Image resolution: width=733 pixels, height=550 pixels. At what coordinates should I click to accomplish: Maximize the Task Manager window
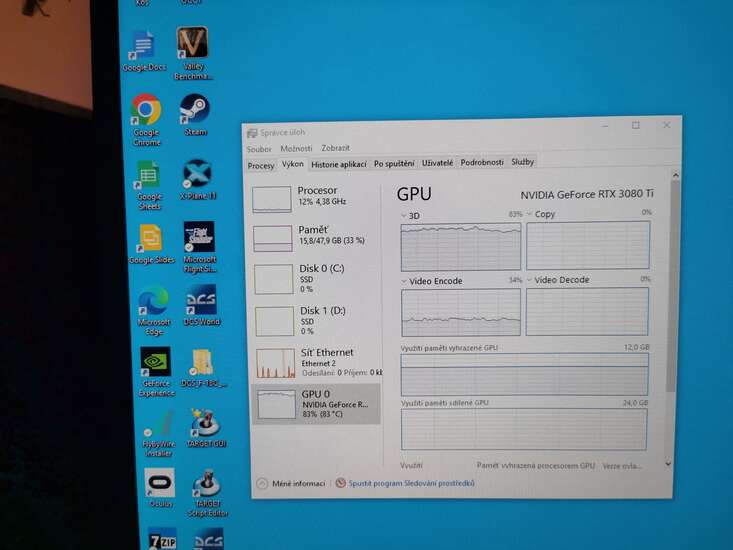click(x=636, y=125)
